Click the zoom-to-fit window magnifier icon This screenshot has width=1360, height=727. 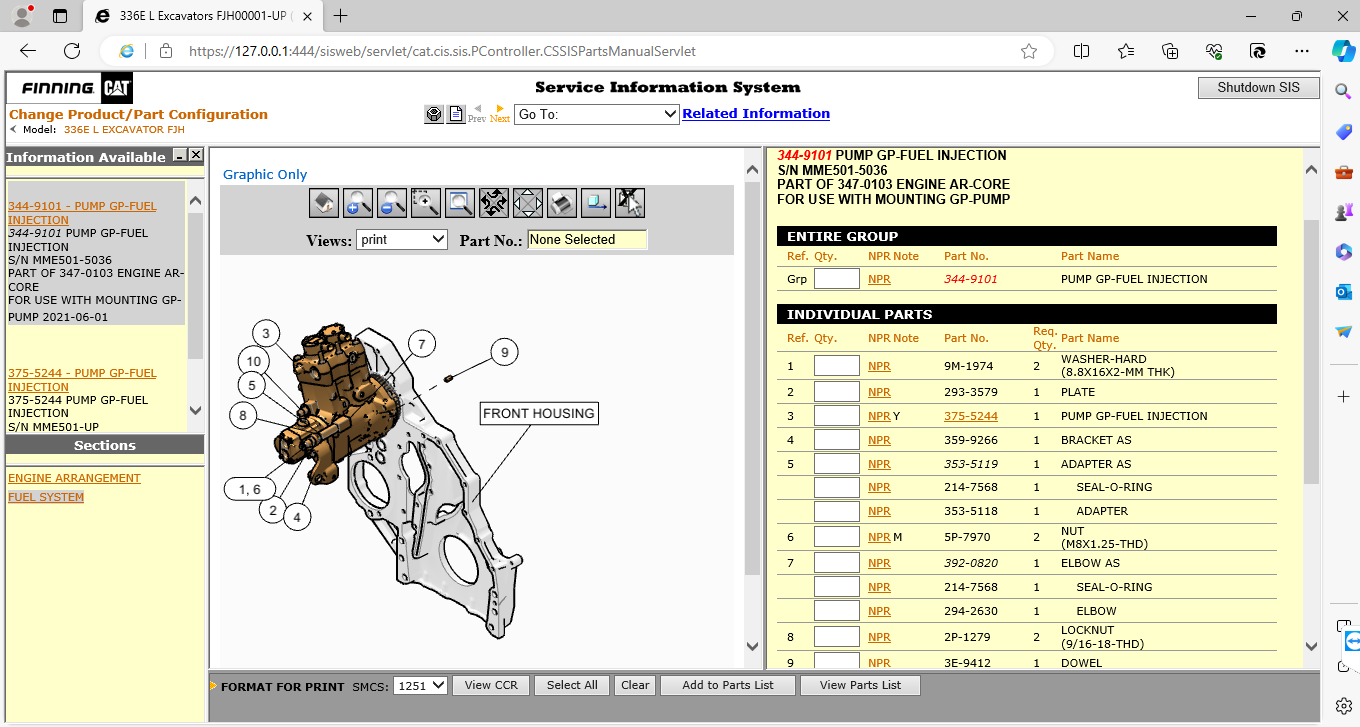pyautogui.click(x=460, y=203)
